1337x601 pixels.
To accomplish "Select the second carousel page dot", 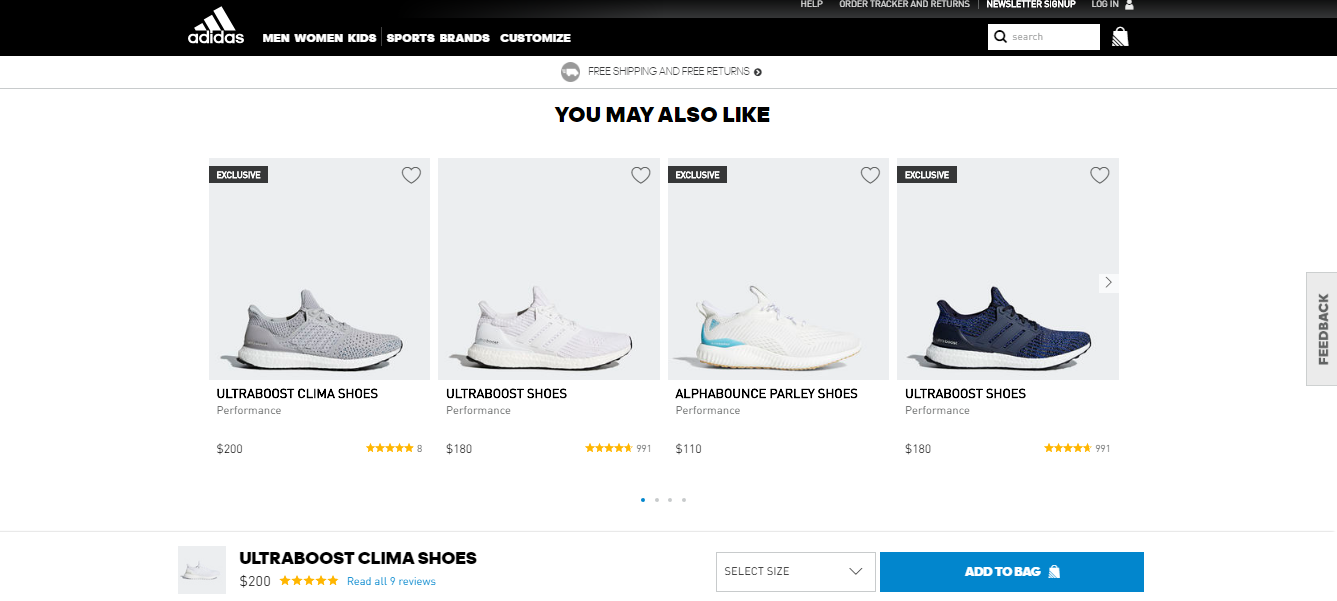I will tap(656, 499).
